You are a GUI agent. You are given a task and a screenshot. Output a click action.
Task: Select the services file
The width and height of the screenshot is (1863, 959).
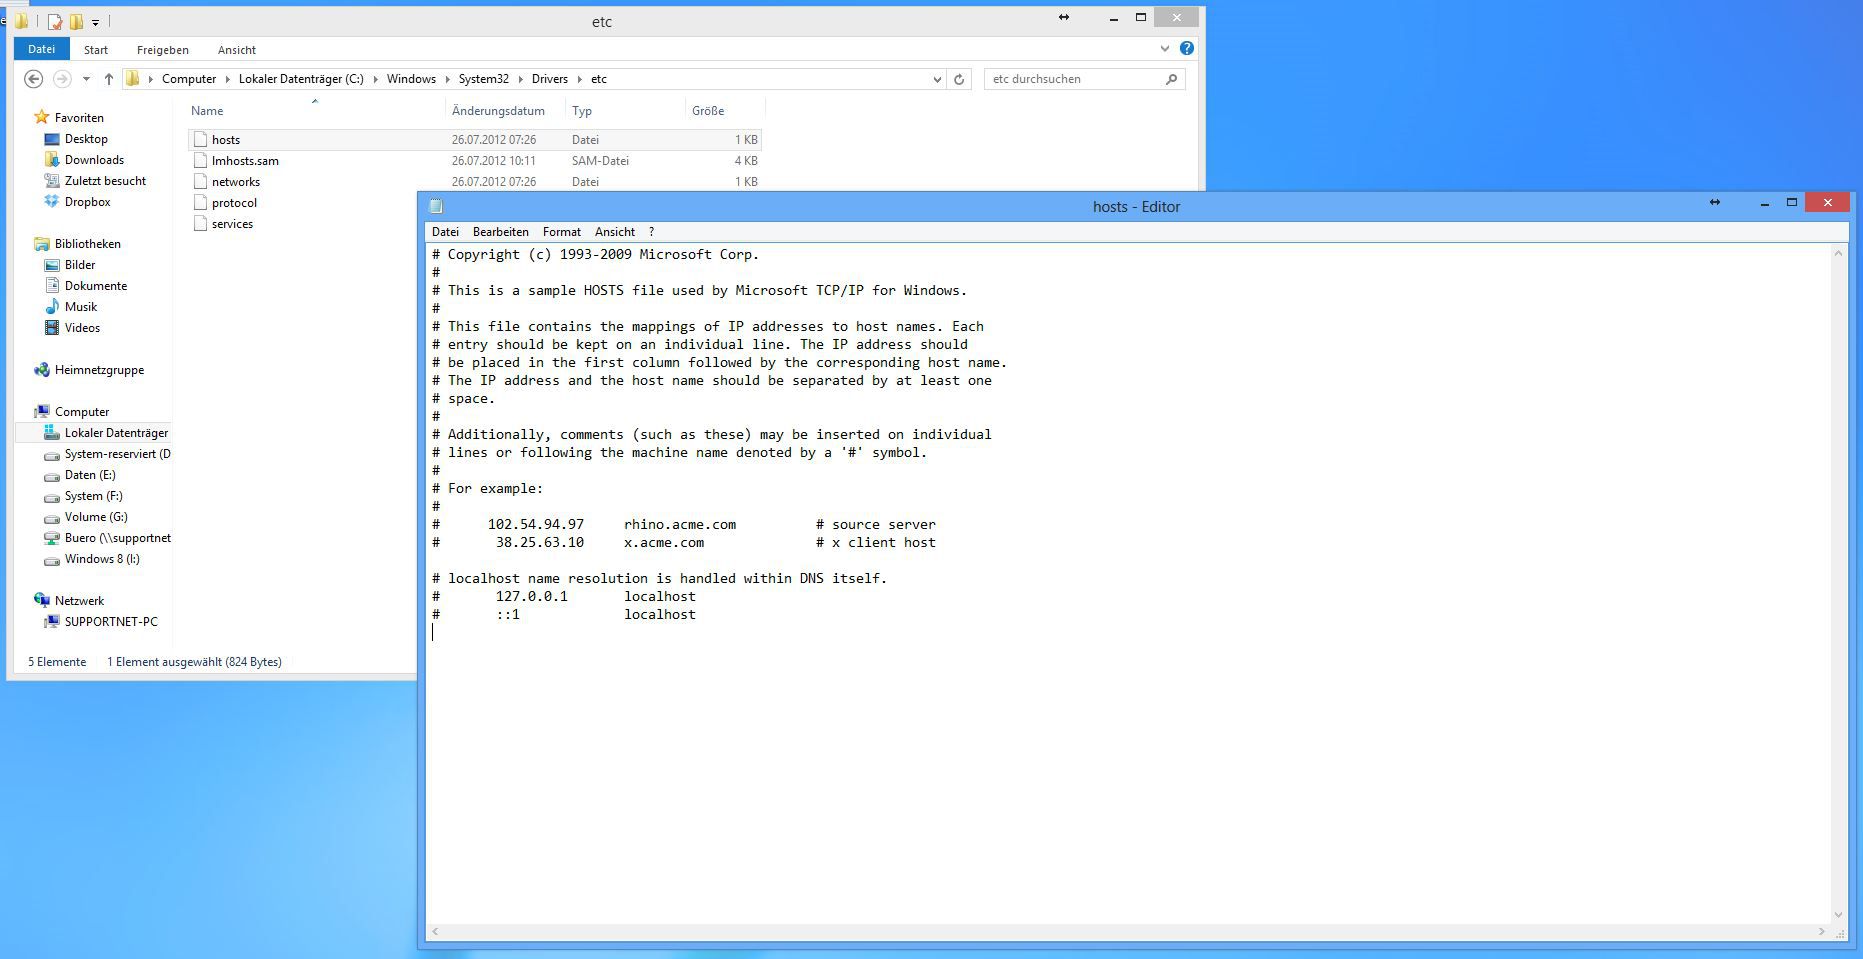click(x=232, y=224)
